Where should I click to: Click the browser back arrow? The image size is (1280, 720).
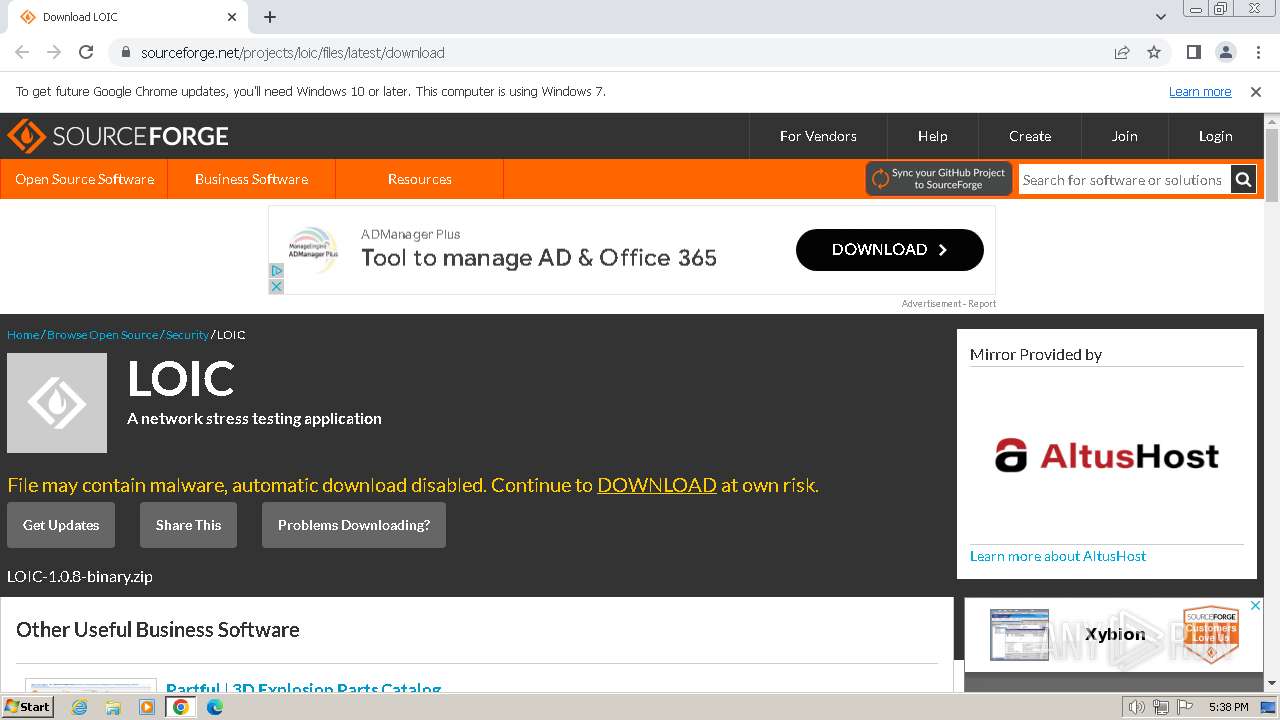pos(22,52)
